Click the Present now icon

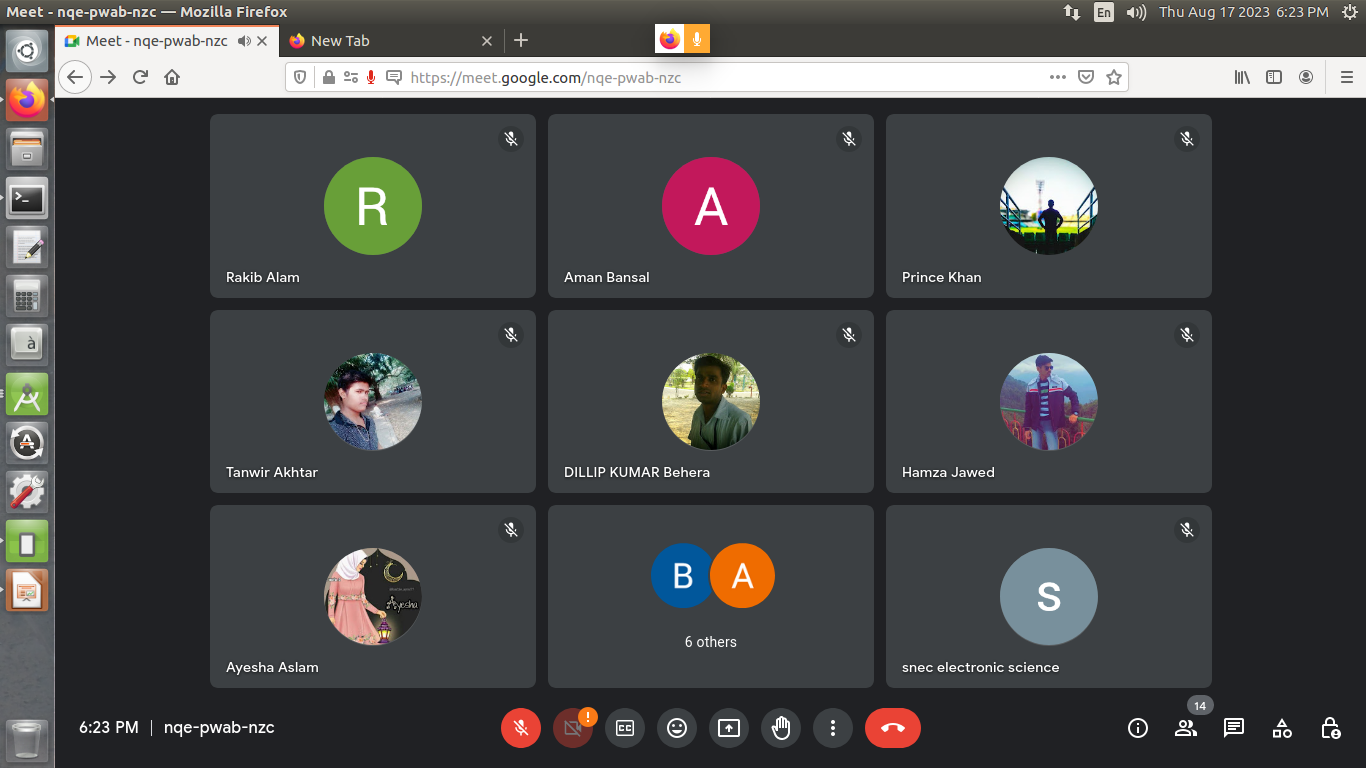(x=729, y=728)
